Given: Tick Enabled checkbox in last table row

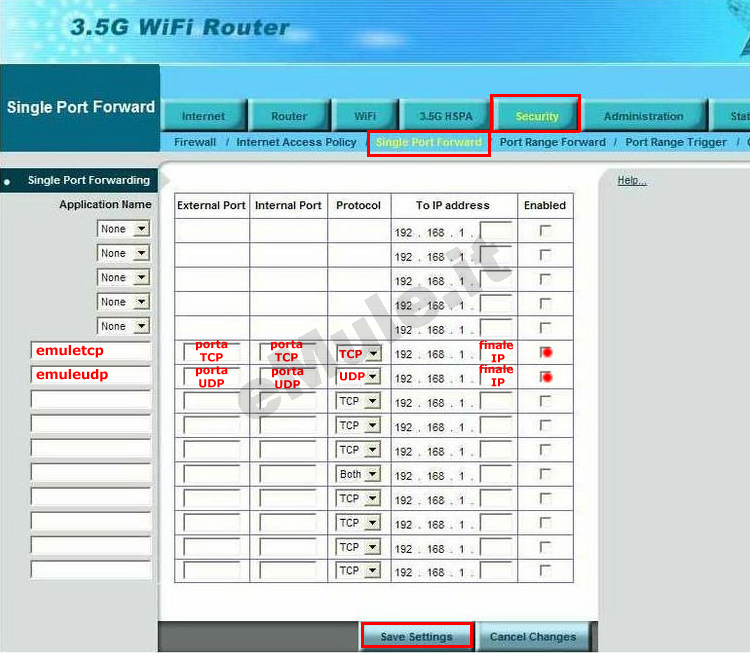Looking at the screenshot, I should (545, 571).
